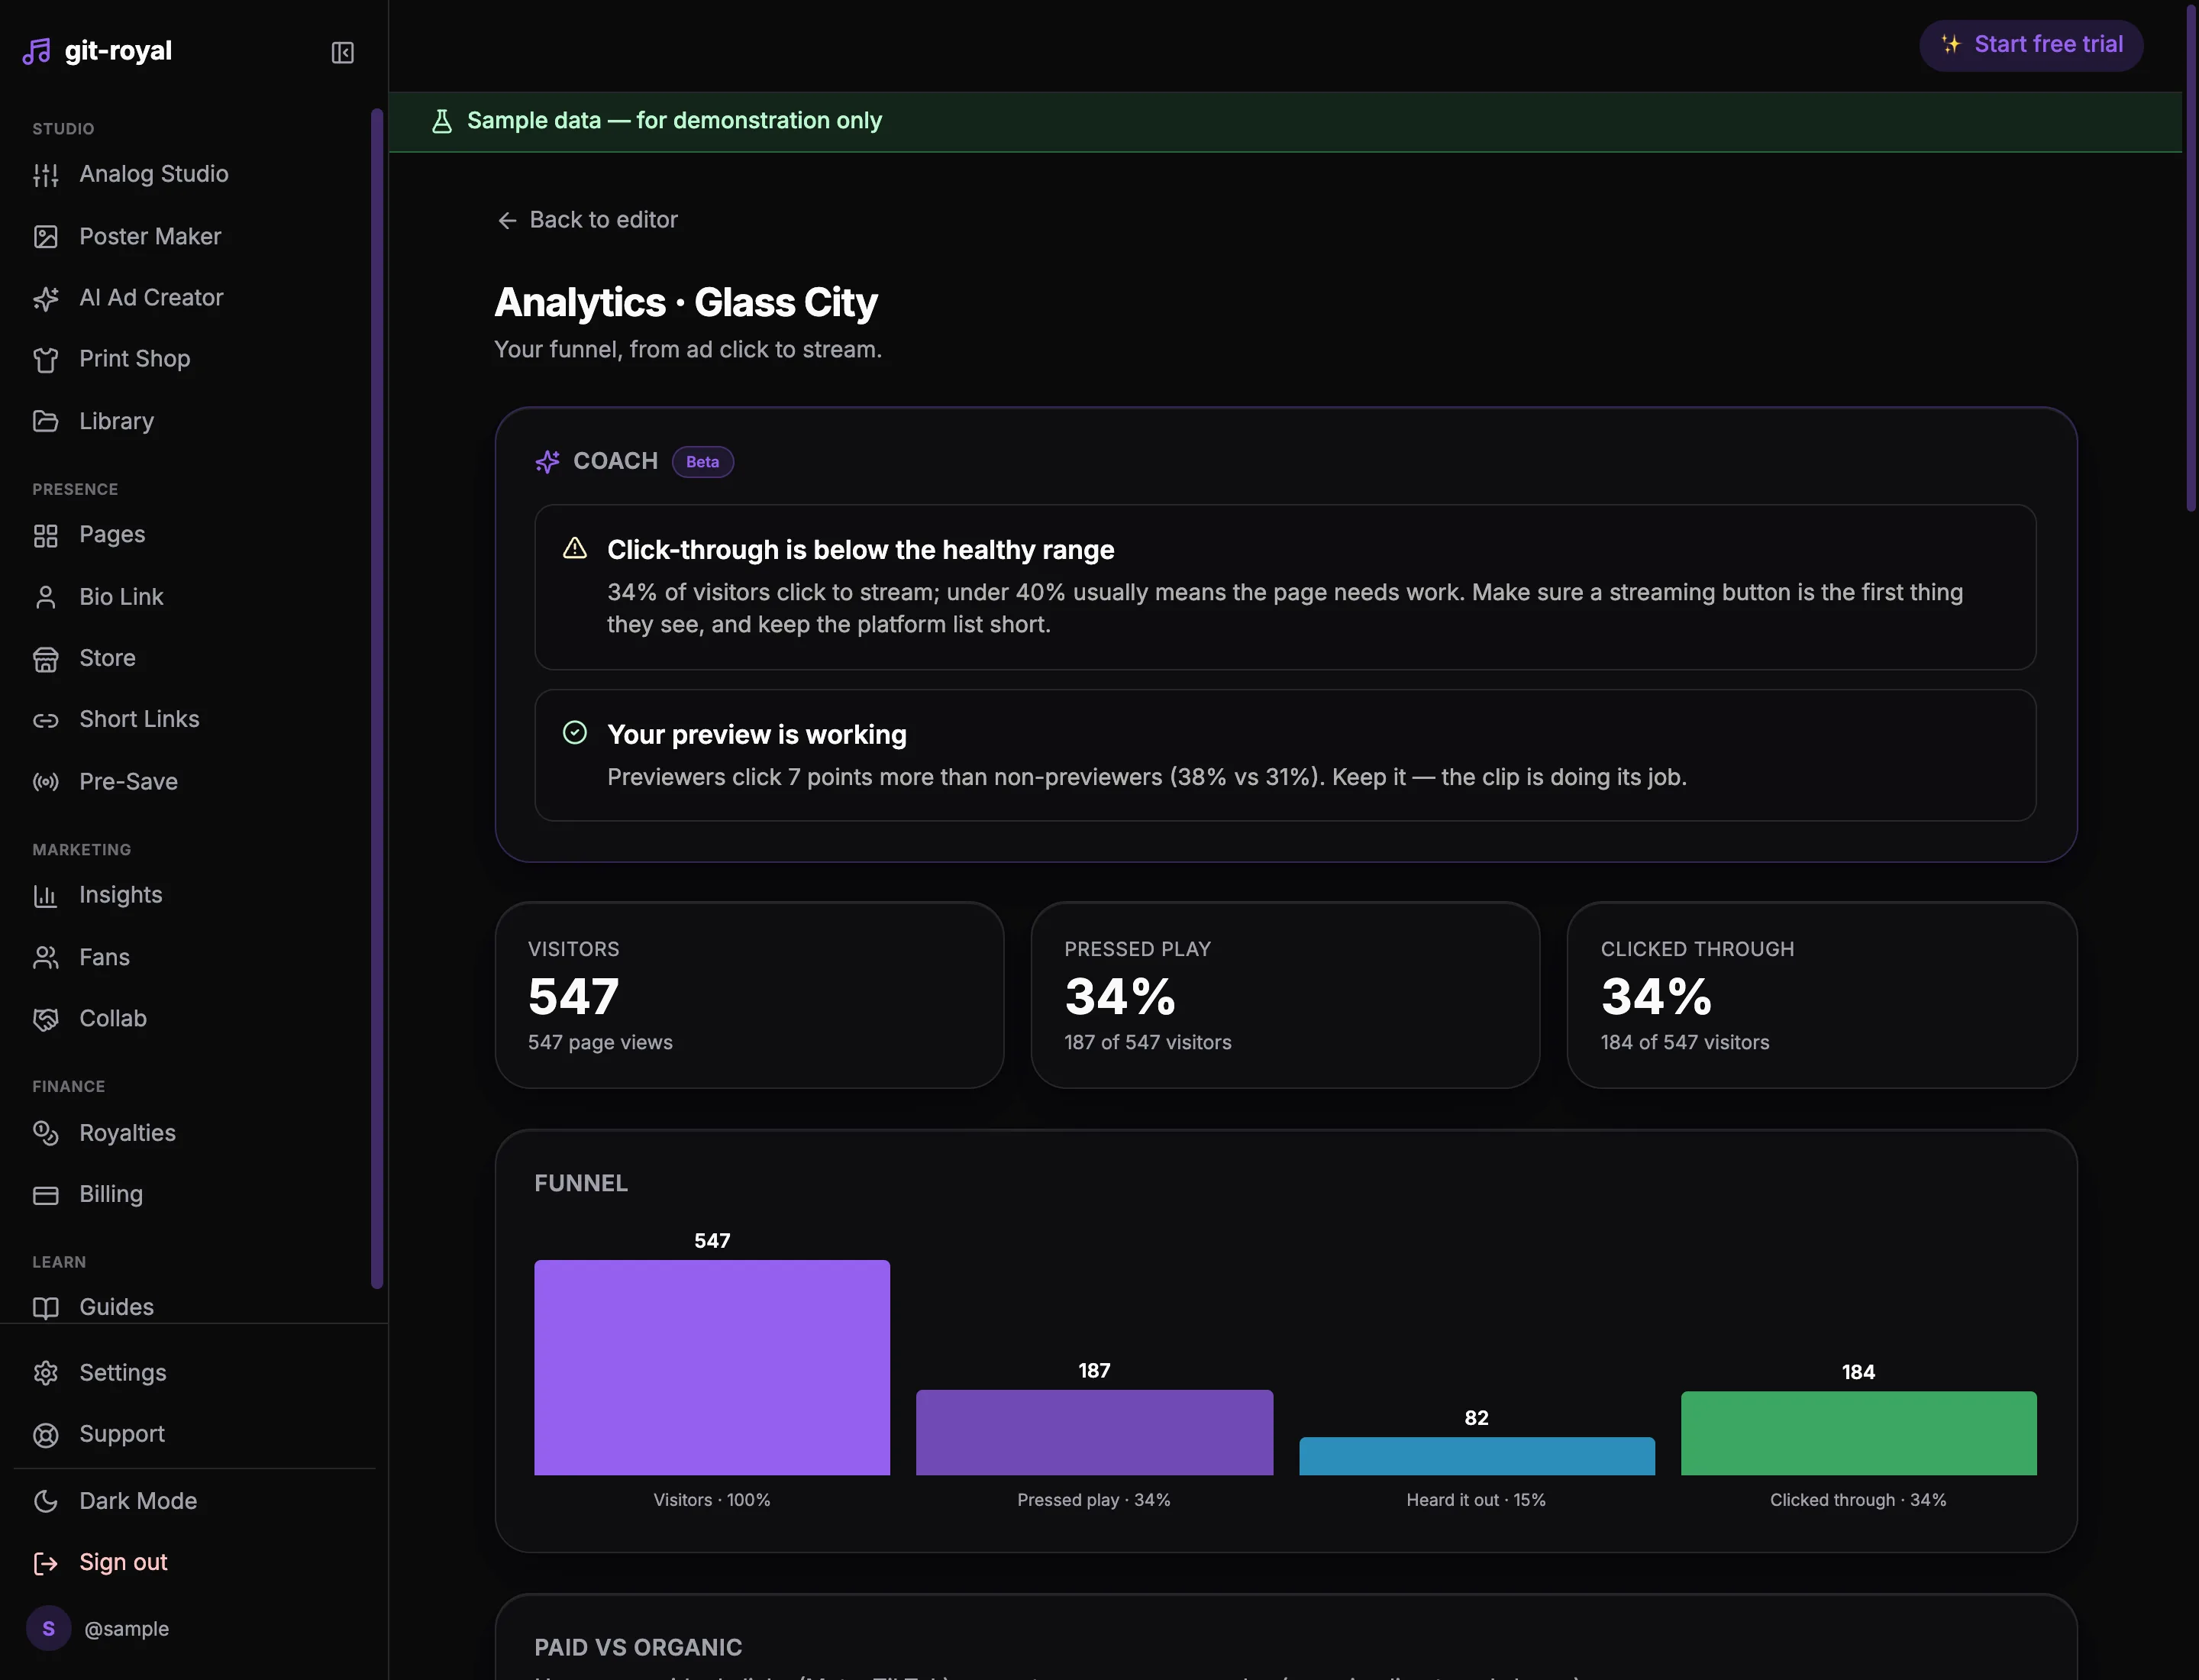Image resolution: width=2199 pixels, height=1680 pixels.
Task: Click the Print Shop shirt icon
Action: [x=46, y=360]
